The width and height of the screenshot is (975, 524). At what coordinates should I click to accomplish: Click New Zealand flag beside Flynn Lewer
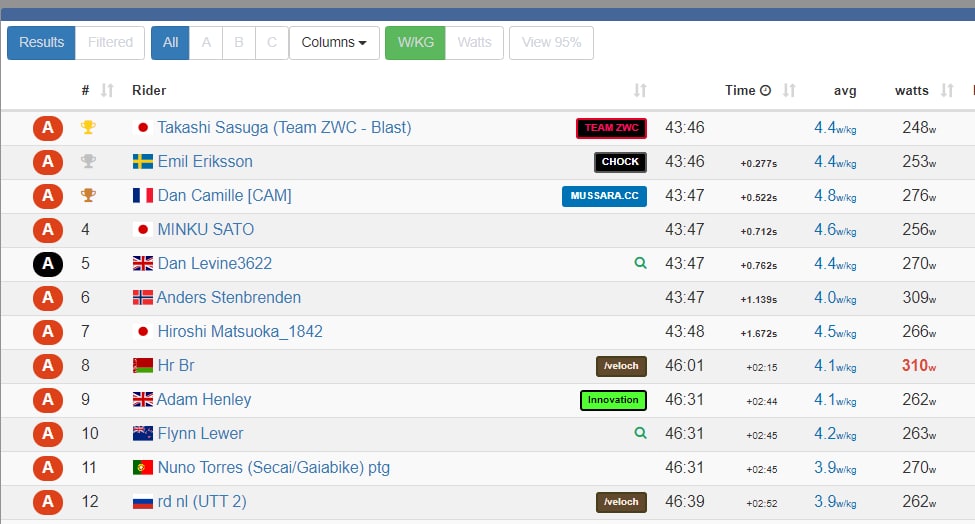(x=142, y=433)
